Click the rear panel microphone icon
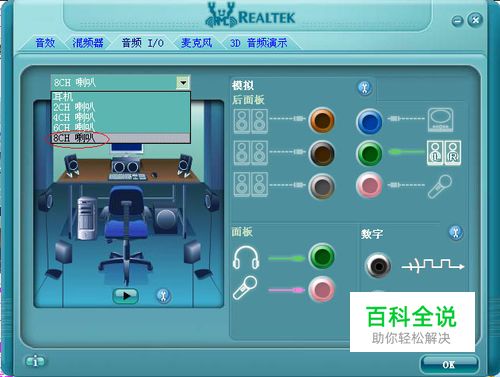The image size is (500, 377). (x=440, y=186)
